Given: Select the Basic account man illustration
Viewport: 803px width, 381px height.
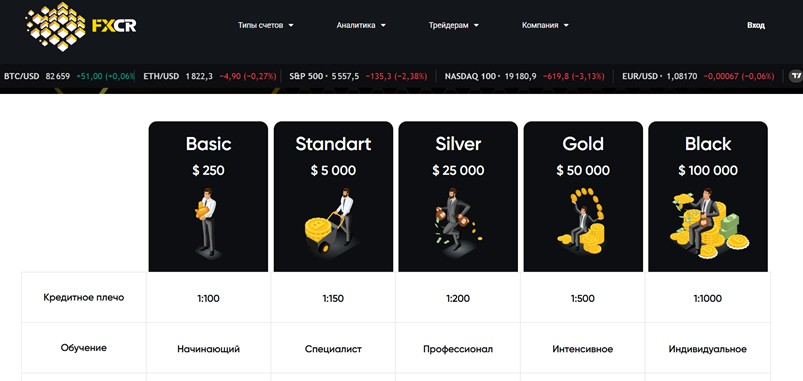Looking at the screenshot, I should click(x=207, y=221).
